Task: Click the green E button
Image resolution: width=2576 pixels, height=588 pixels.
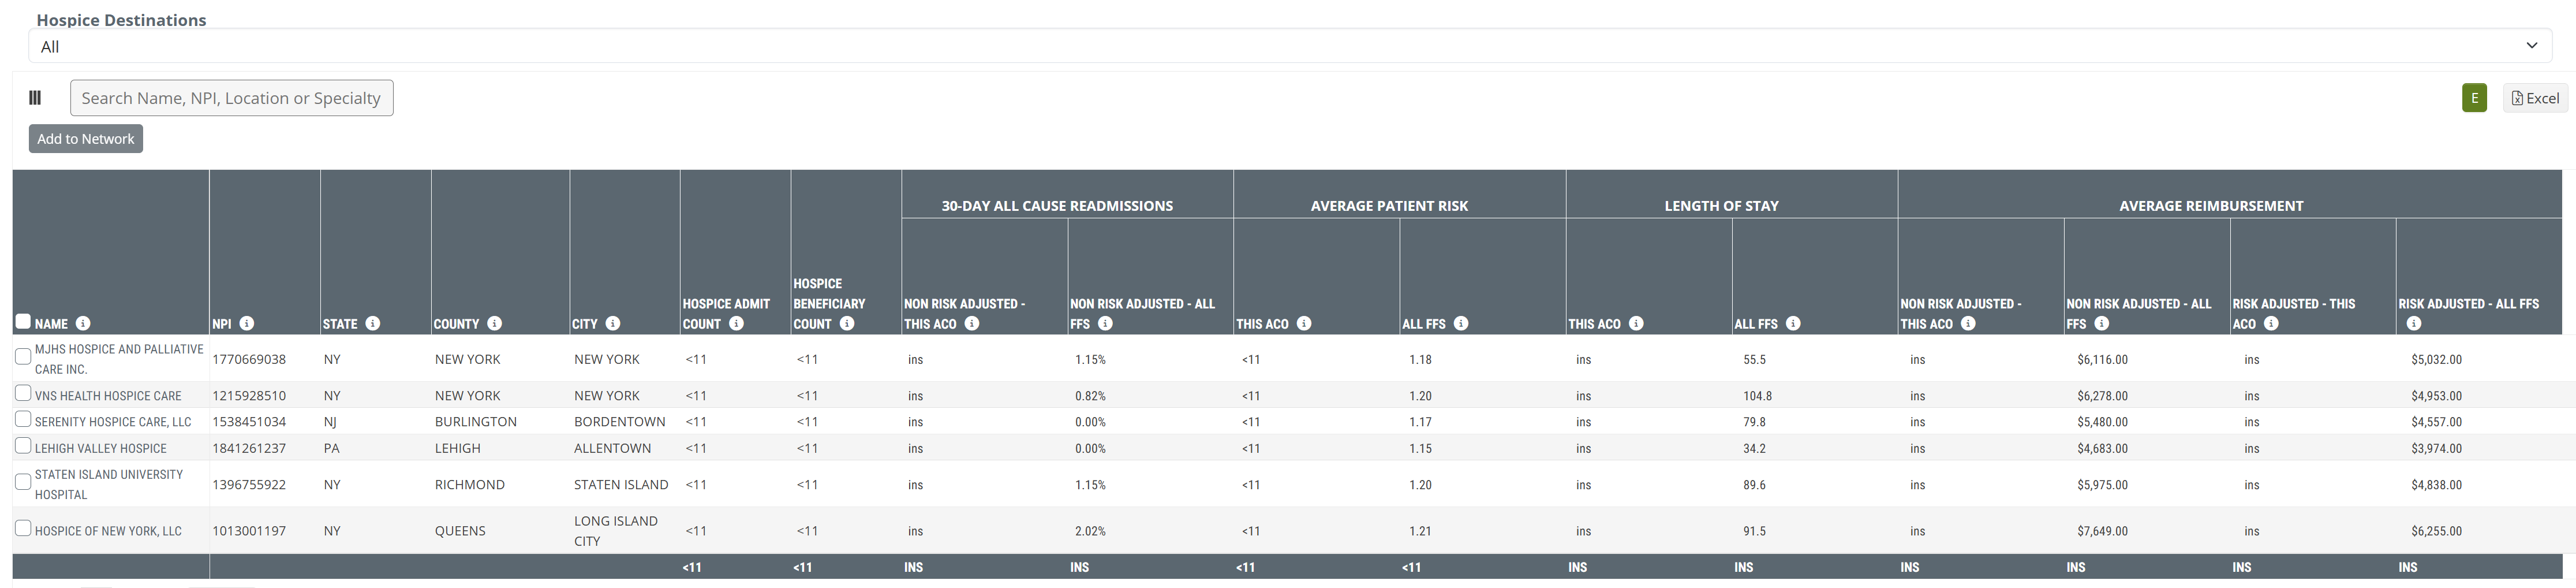Action: (x=2474, y=98)
